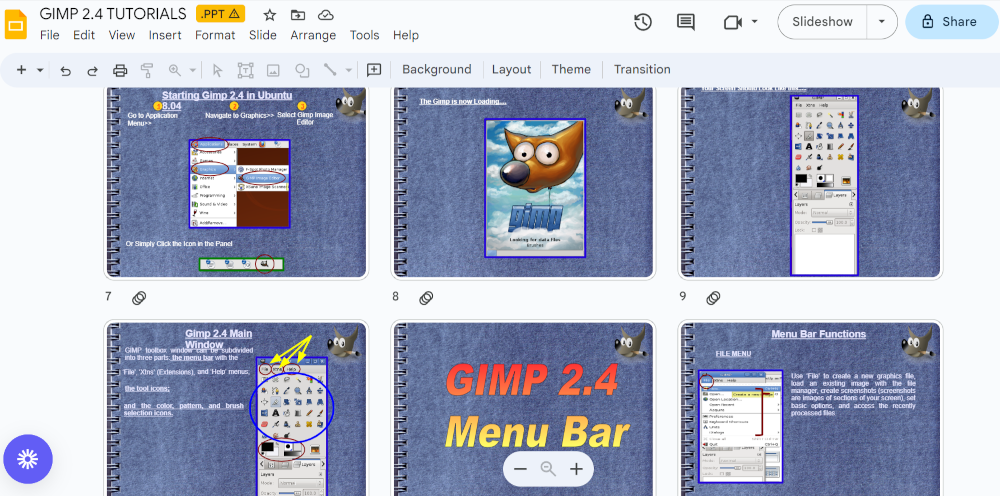Click the floating zoom magnifier icon
The height and width of the screenshot is (496, 1000).
[x=548, y=469]
